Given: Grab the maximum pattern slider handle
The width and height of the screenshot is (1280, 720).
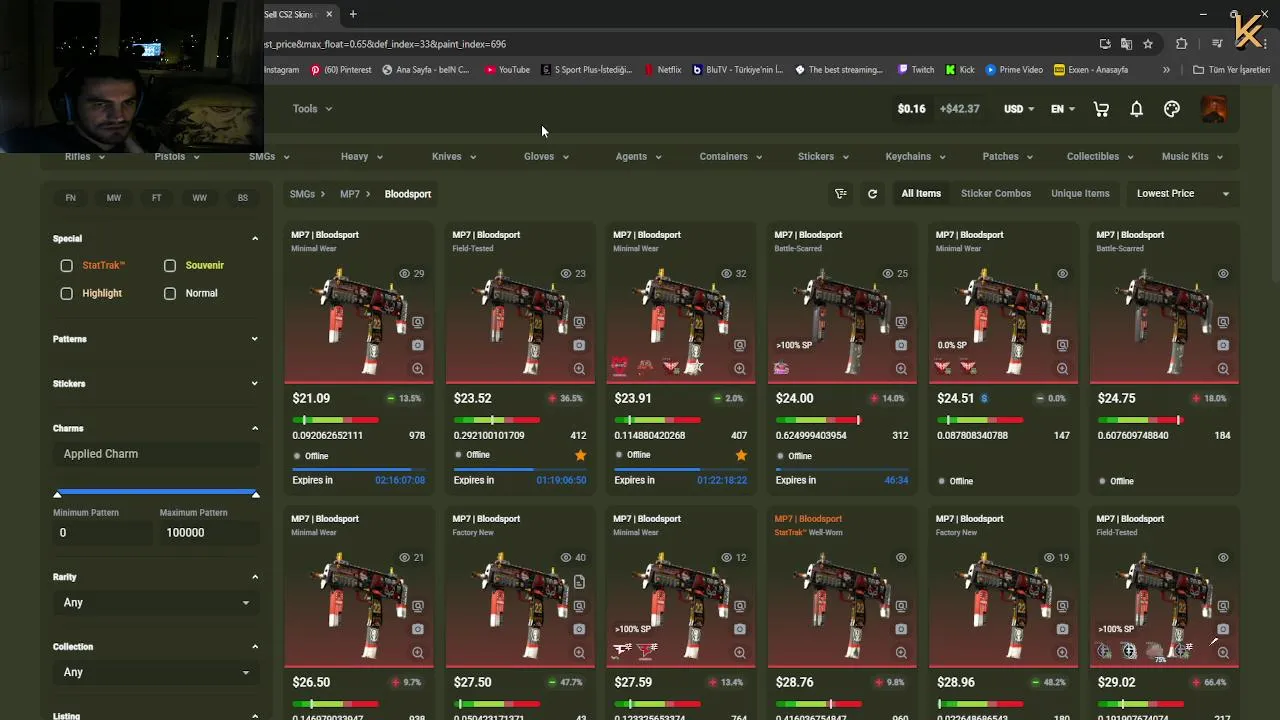Looking at the screenshot, I should [x=256, y=494].
